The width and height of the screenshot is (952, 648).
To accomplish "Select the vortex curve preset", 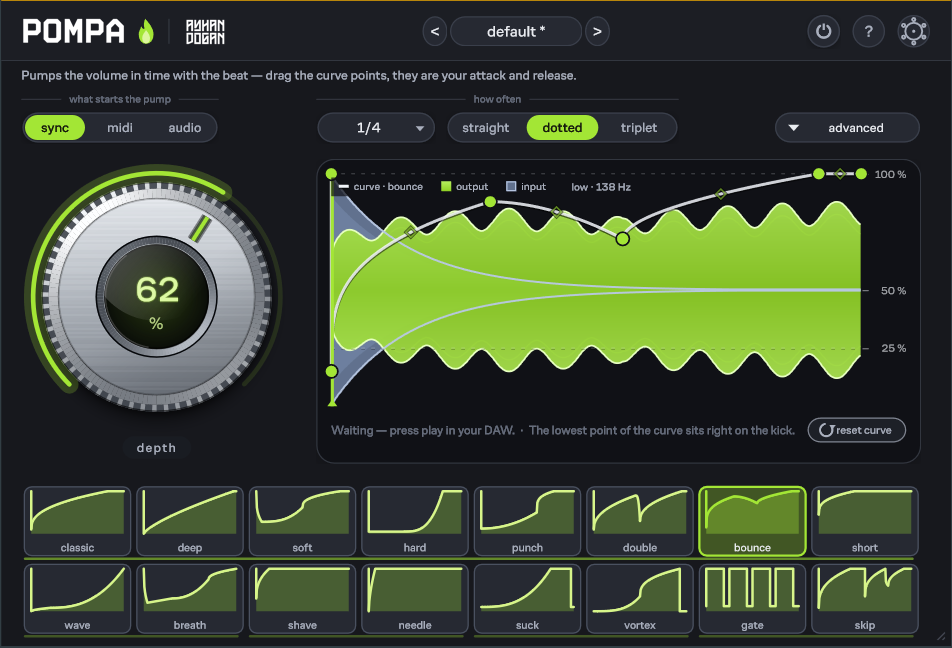I will [640, 599].
